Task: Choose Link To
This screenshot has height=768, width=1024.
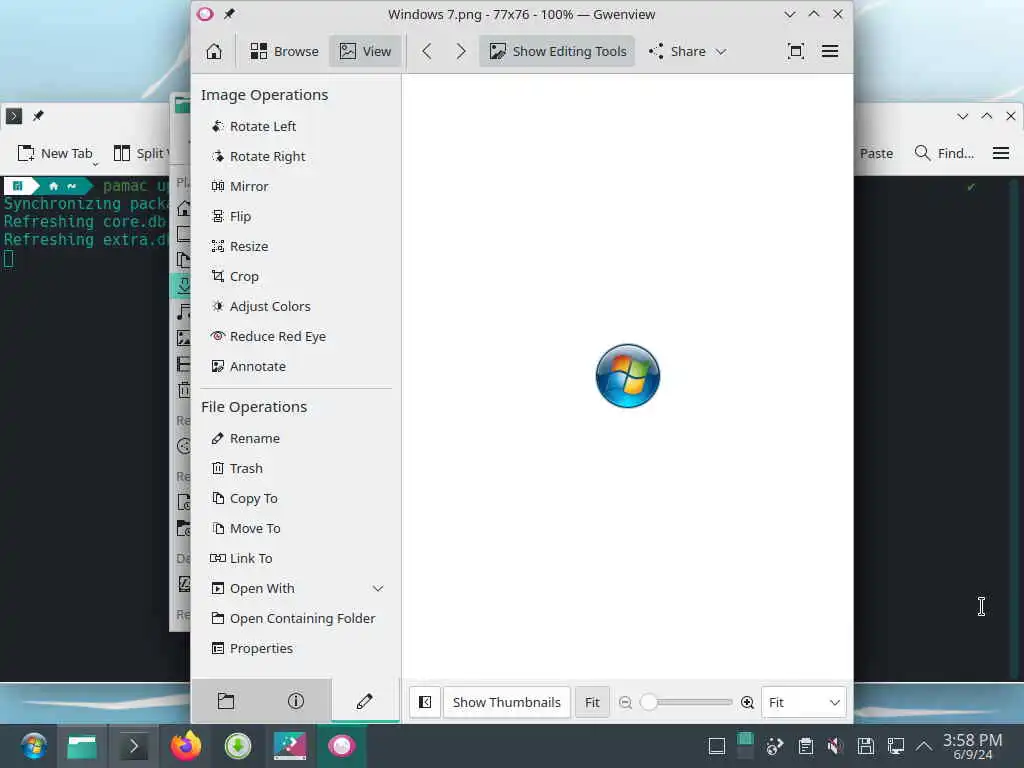Action: tap(241, 558)
